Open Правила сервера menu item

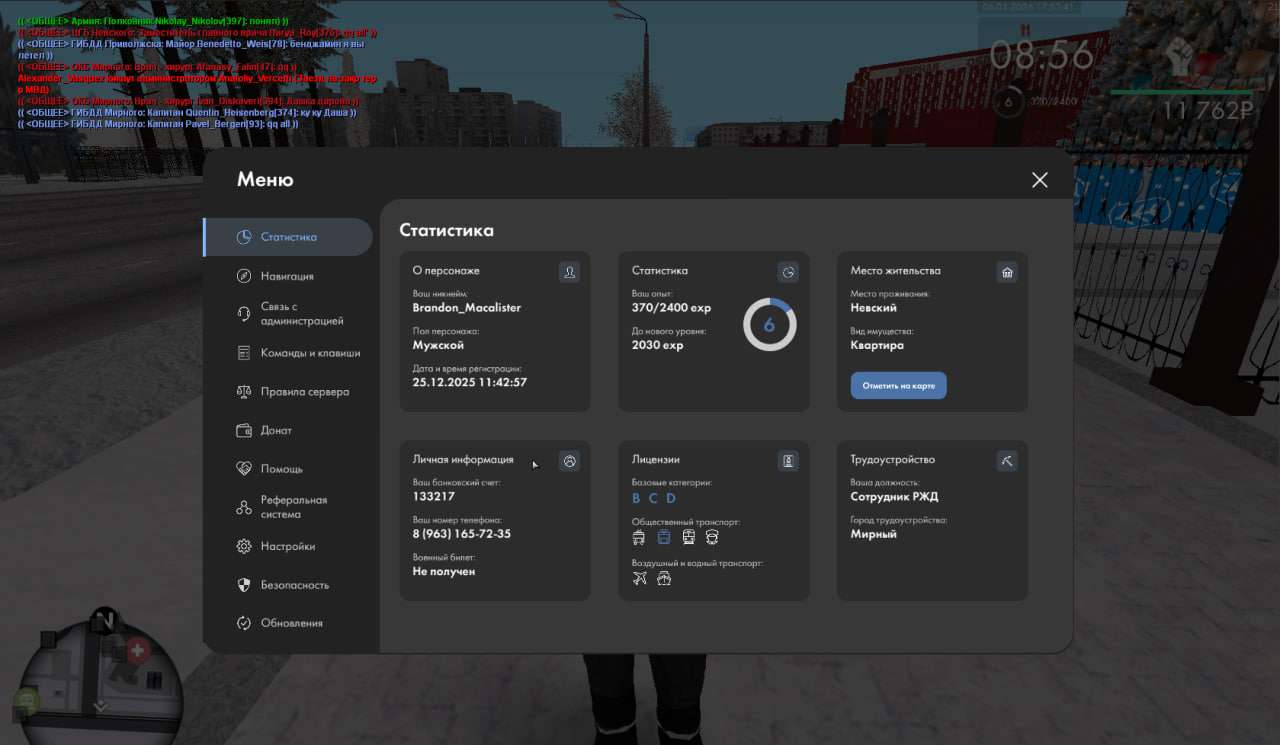pyautogui.click(x=305, y=392)
